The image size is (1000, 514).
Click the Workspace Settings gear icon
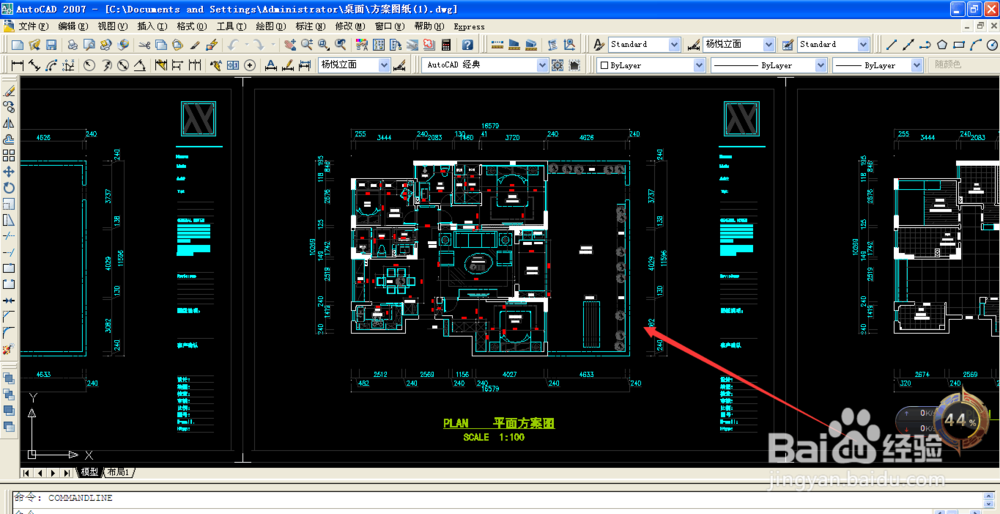(557, 65)
